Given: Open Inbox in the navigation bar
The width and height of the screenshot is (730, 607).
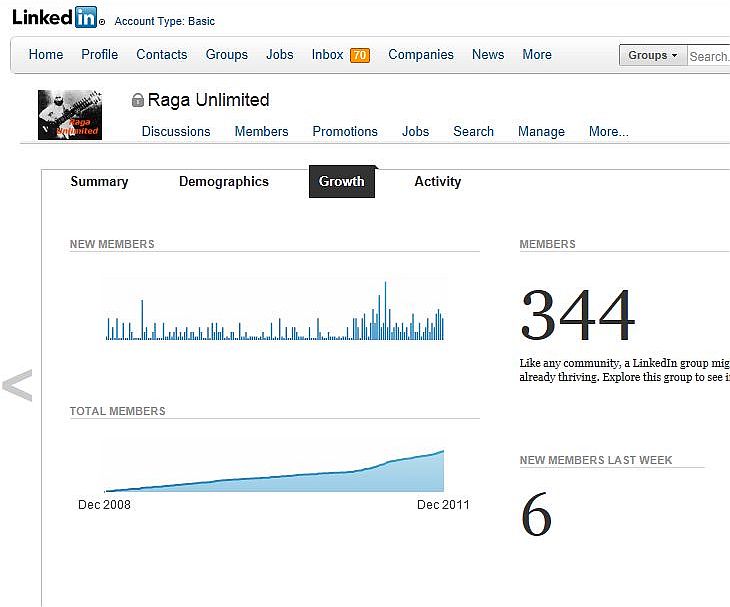Looking at the screenshot, I should click(327, 54).
